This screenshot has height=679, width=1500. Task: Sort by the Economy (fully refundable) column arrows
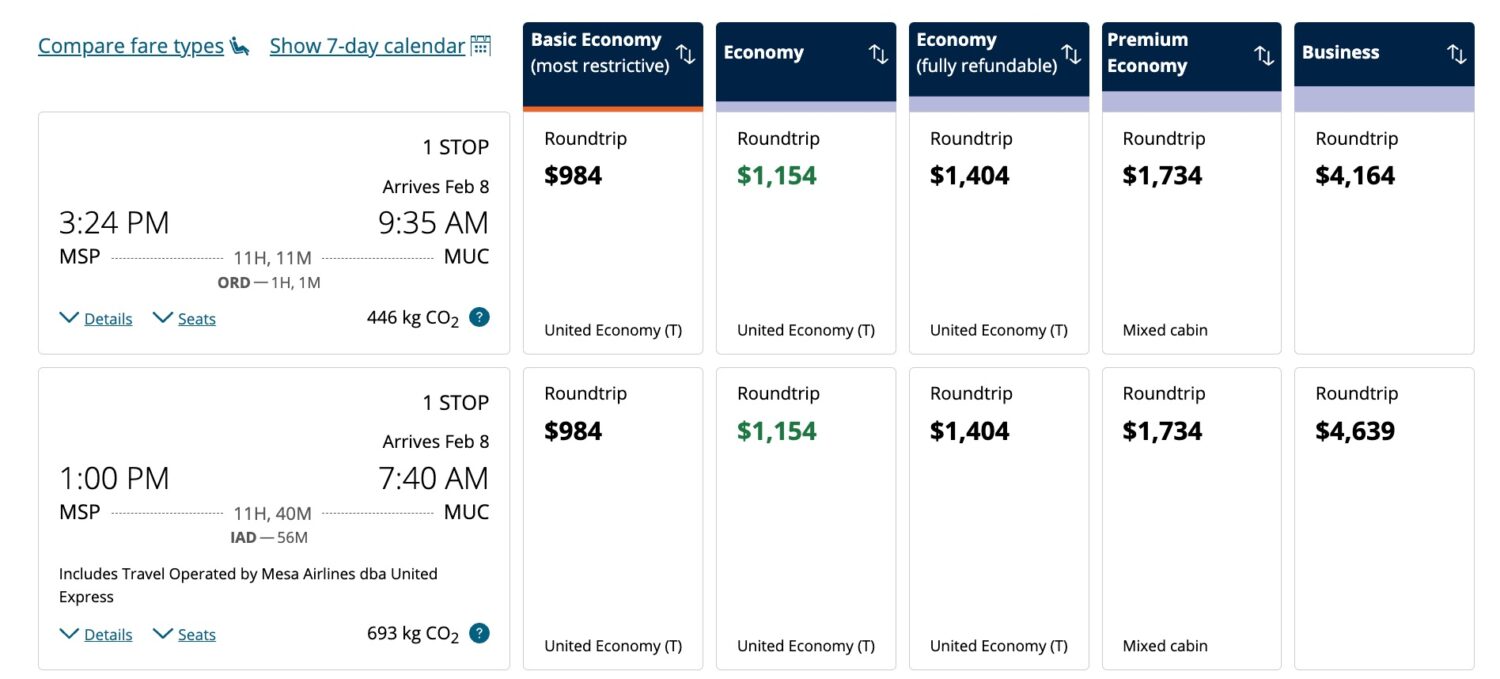point(1071,54)
